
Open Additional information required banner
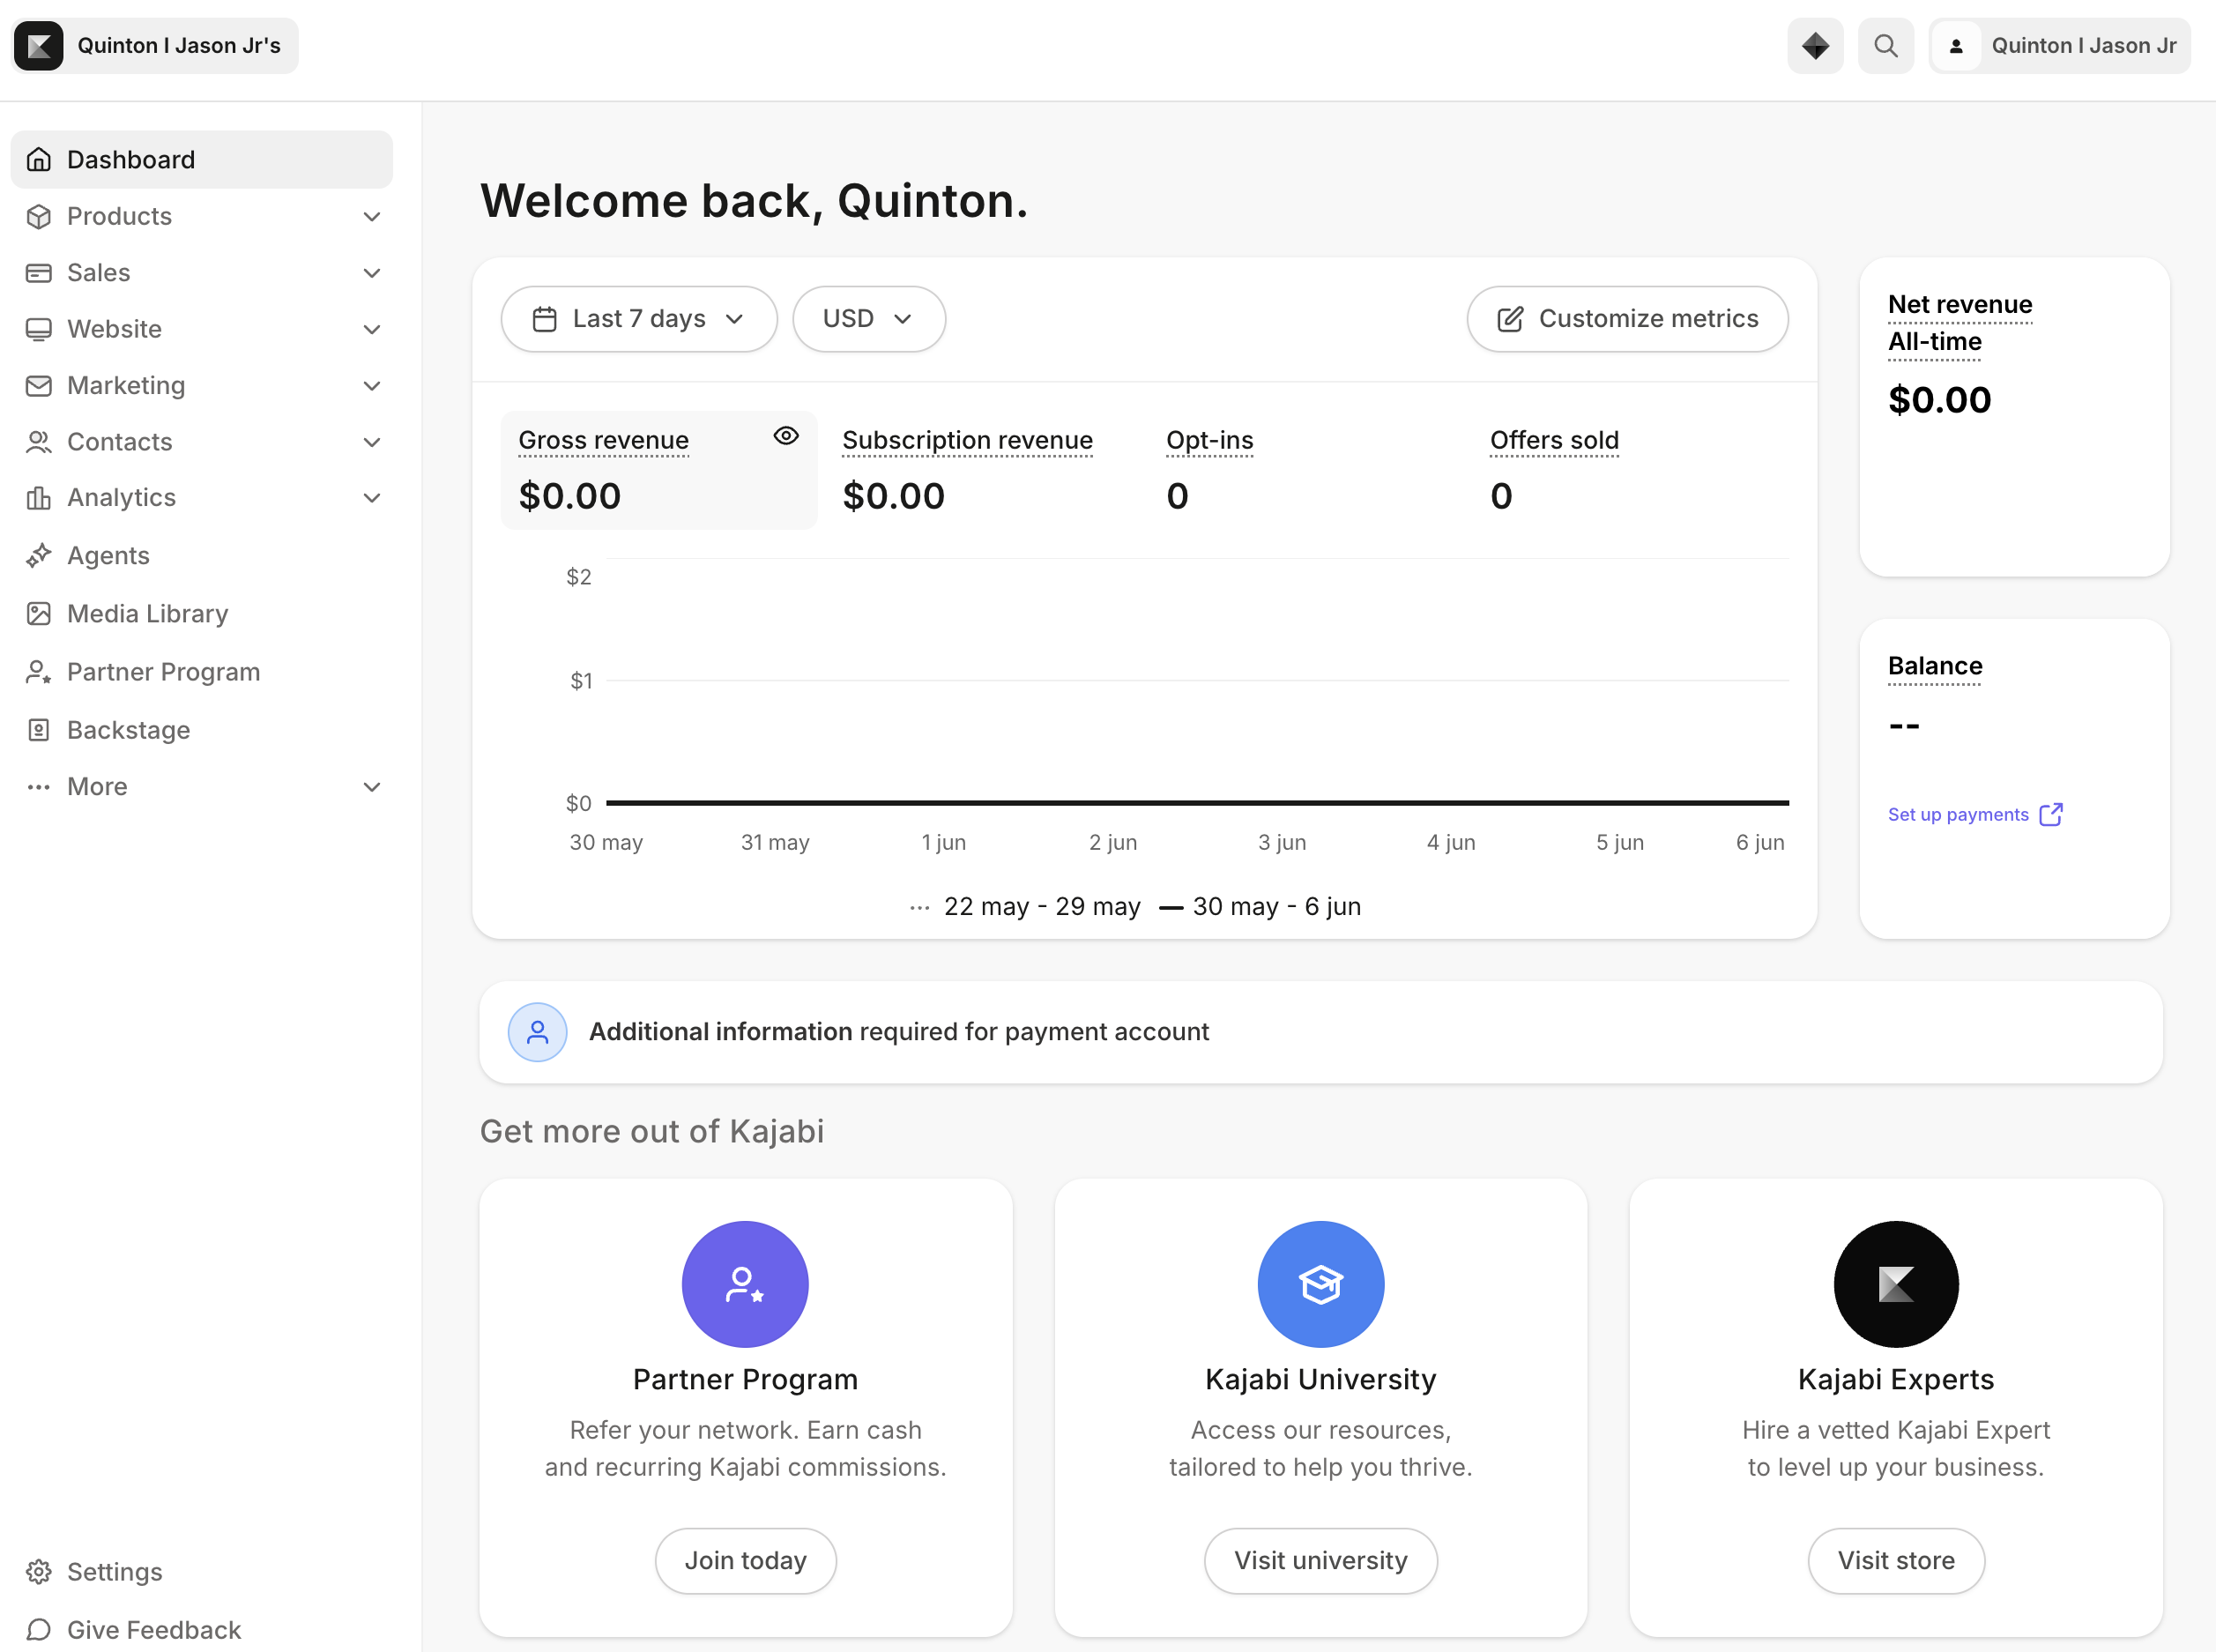[1321, 1032]
